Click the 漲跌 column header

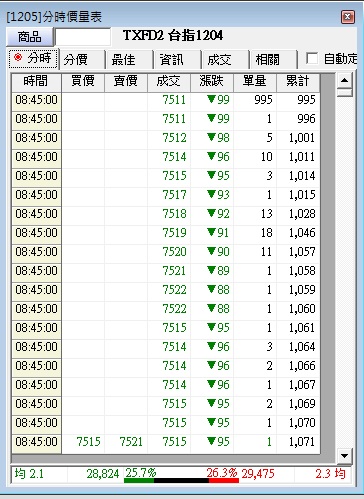212,82
